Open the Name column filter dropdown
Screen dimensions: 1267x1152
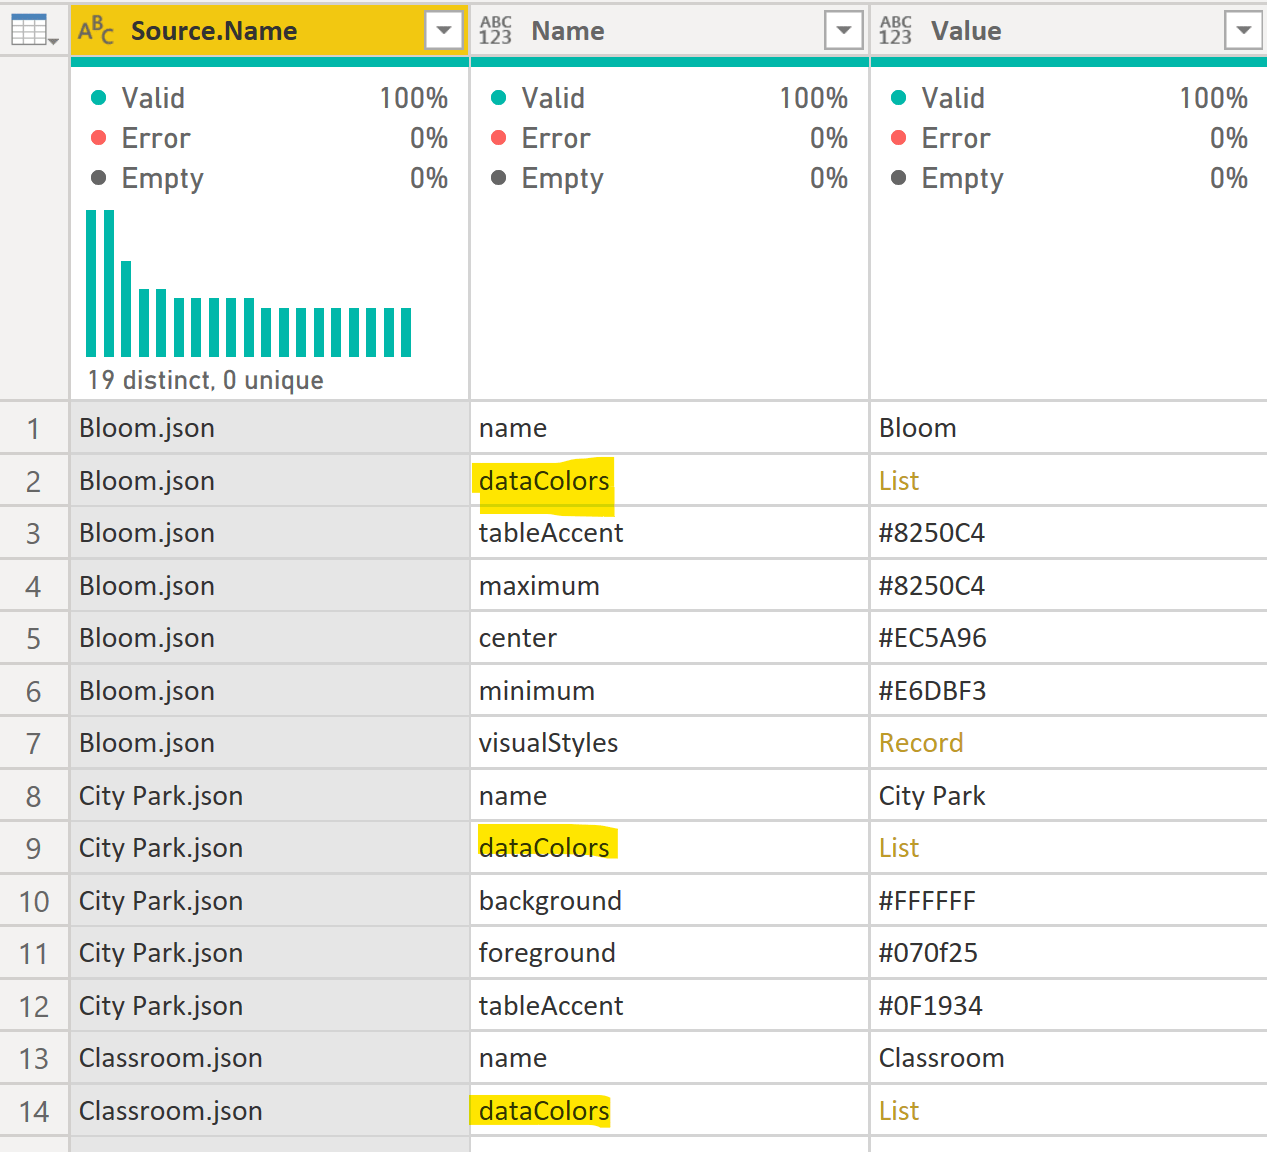(x=843, y=31)
